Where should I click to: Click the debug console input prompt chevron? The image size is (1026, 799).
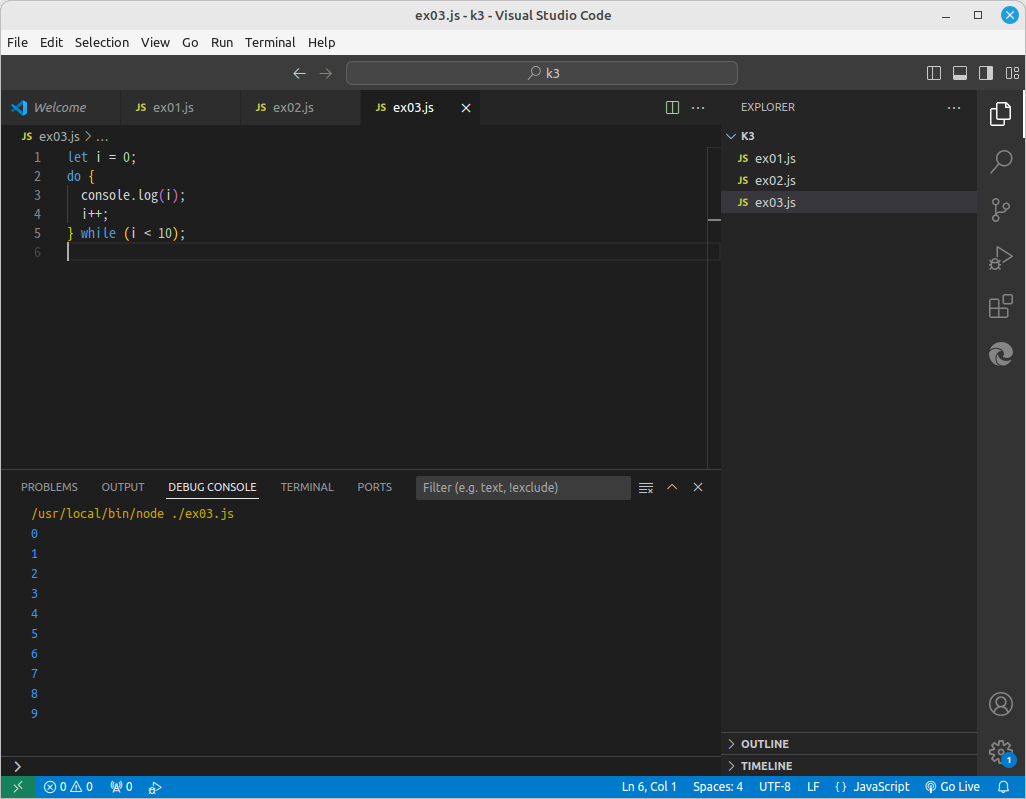coord(18,766)
